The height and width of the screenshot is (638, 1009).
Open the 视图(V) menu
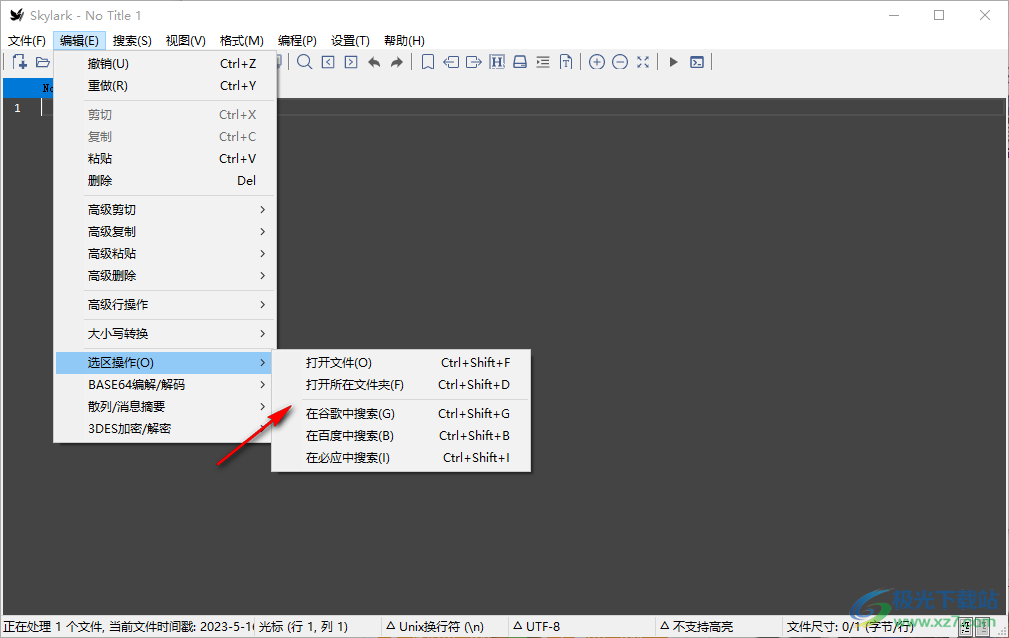pos(185,41)
